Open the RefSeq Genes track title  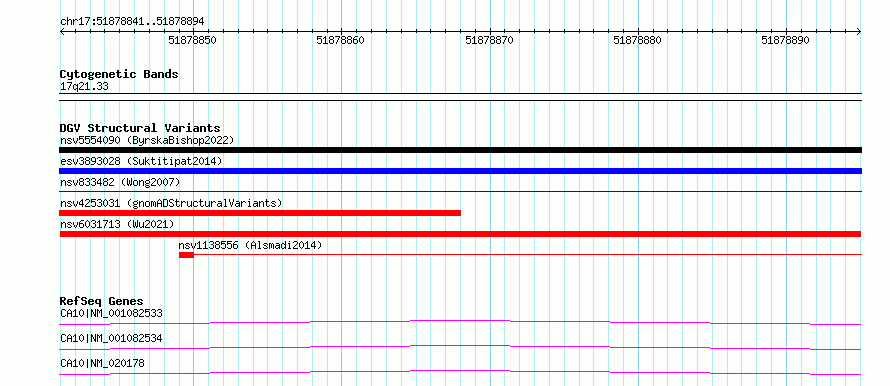(102, 301)
